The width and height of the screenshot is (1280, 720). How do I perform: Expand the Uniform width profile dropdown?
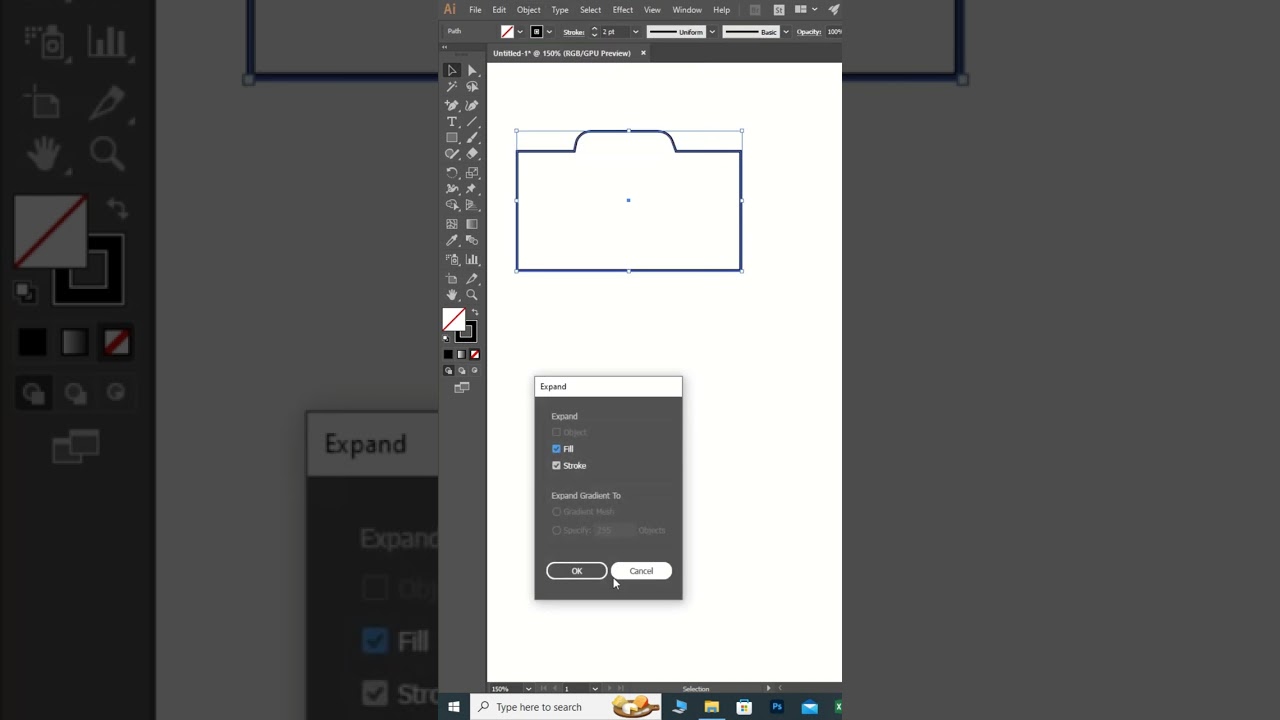712,32
